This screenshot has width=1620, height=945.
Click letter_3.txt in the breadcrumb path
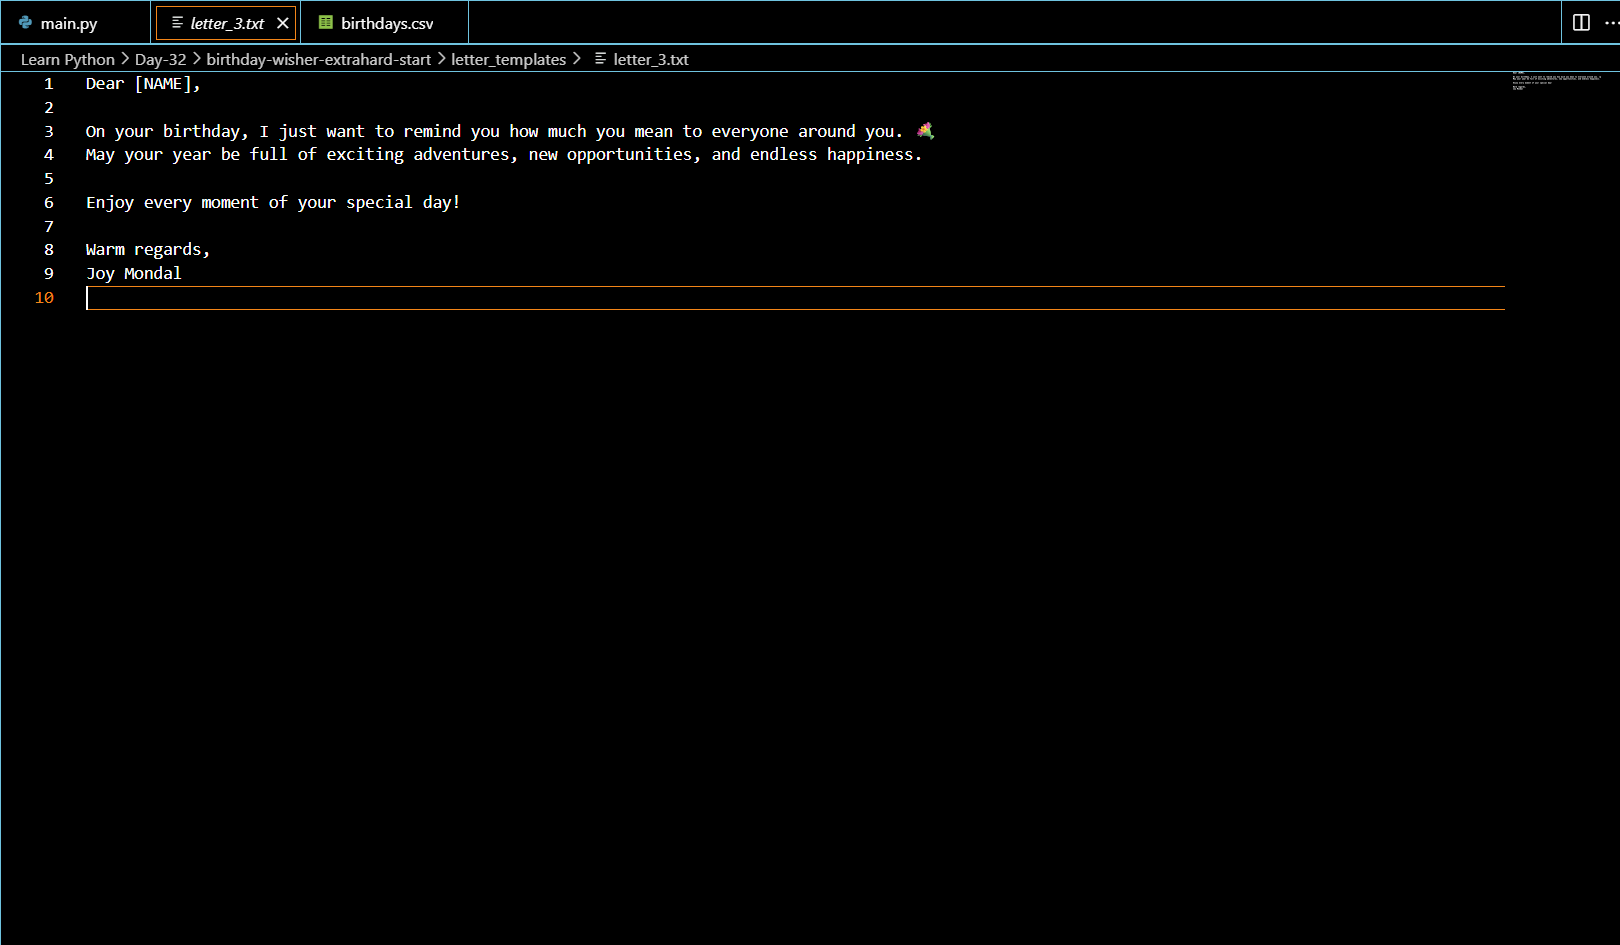(x=651, y=59)
